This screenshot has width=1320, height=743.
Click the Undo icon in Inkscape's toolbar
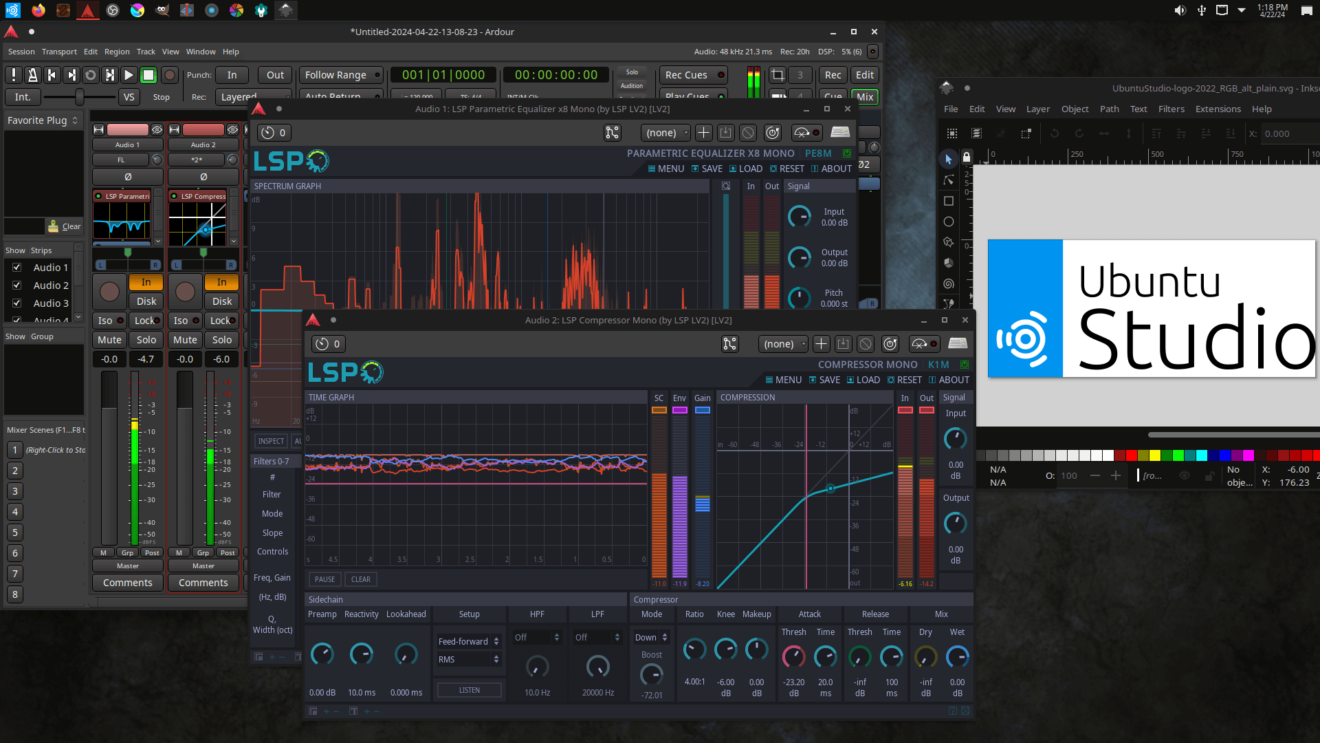coord(1055,132)
